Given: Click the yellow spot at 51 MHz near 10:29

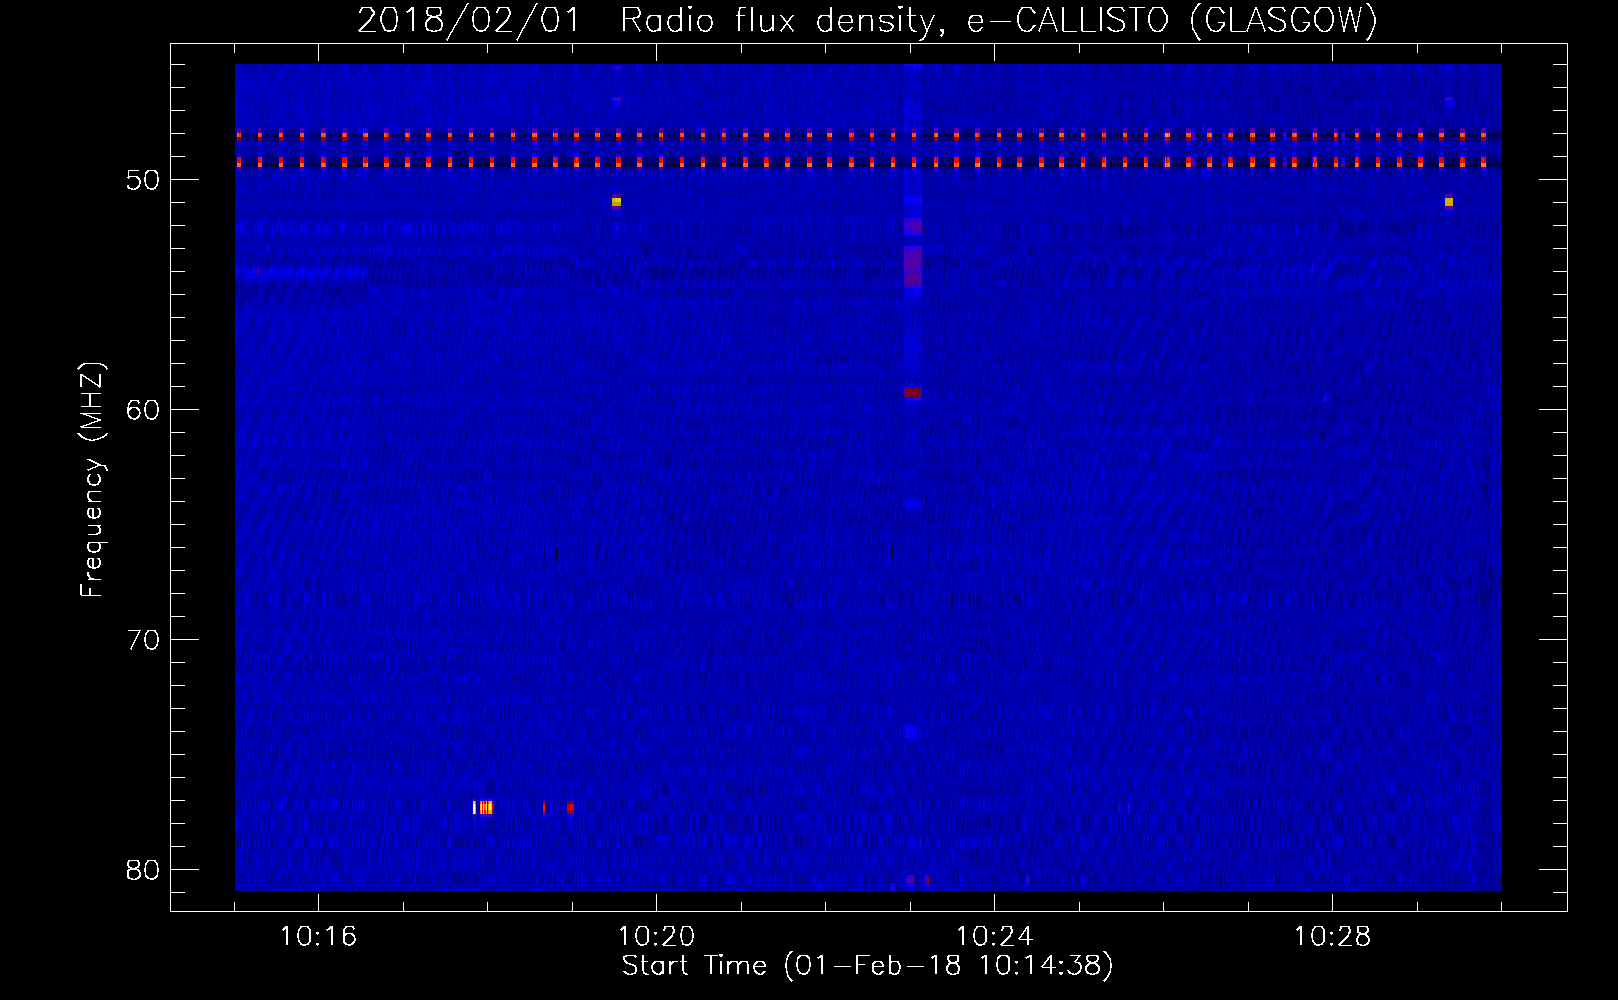Looking at the screenshot, I should pos(1448,202).
